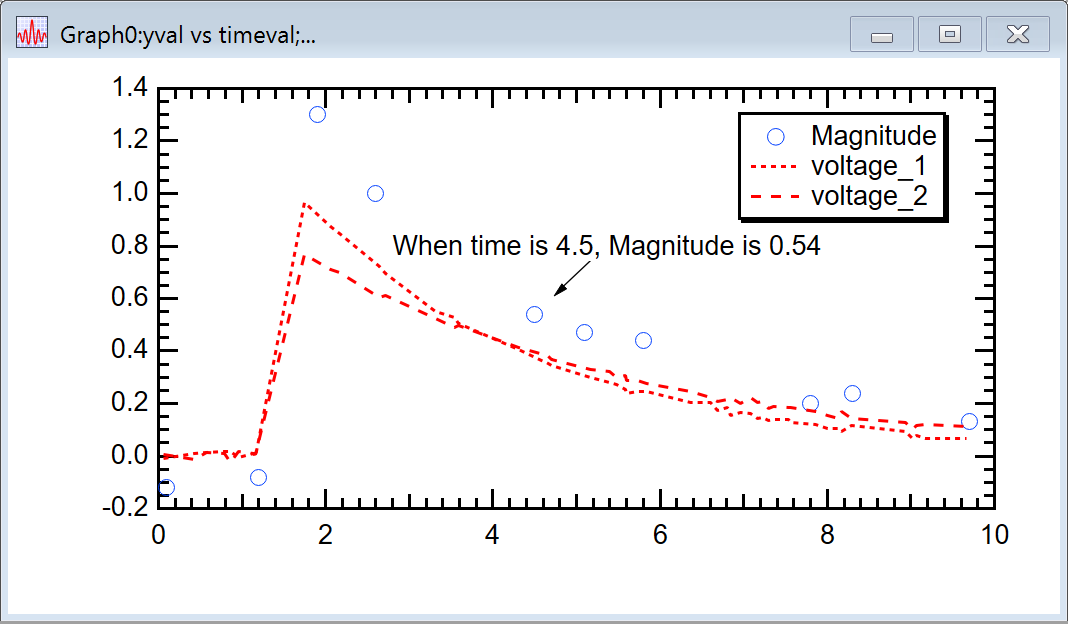The width and height of the screenshot is (1068, 624).
Task: Click the voltage_2 dashed line sample in legend
Action: pos(775,198)
